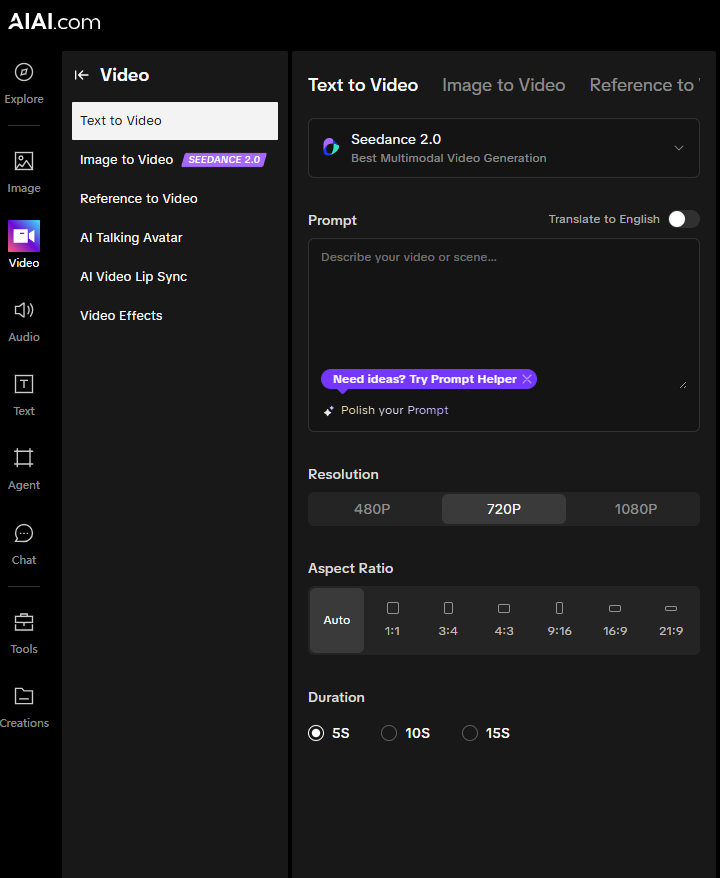The height and width of the screenshot is (878, 720).
Task: Open the Creations folder icon
Action: [x=24, y=696]
